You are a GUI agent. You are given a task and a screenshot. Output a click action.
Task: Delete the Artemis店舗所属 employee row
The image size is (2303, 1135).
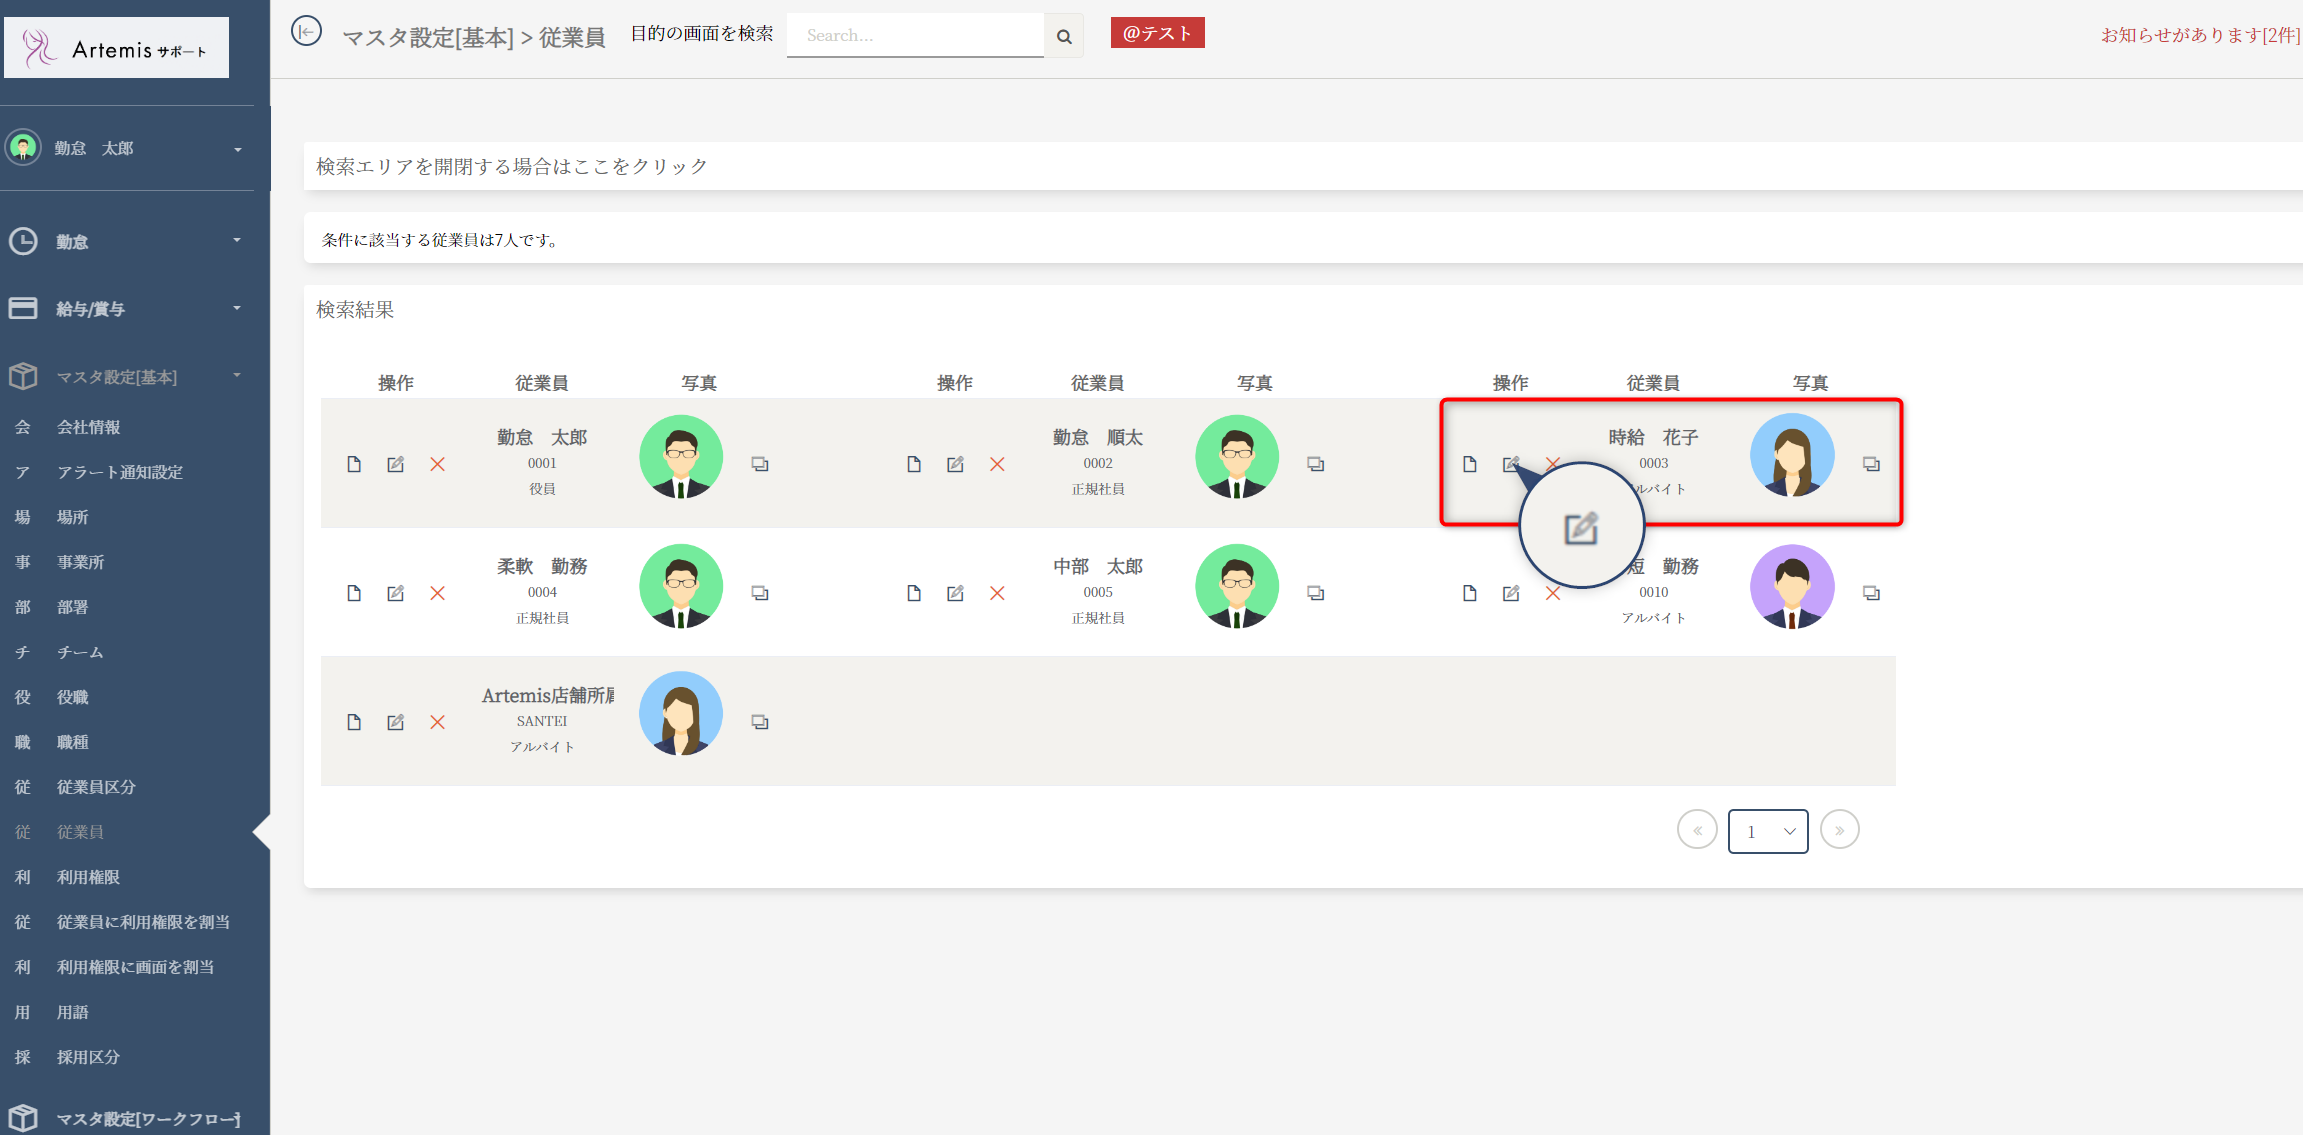pyautogui.click(x=437, y=722)
